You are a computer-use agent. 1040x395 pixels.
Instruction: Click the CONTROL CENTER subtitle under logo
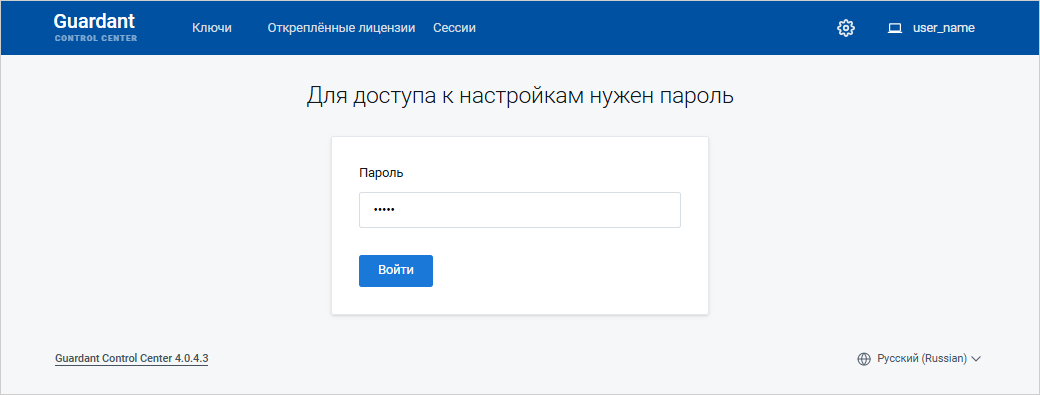tap(96, 38)
